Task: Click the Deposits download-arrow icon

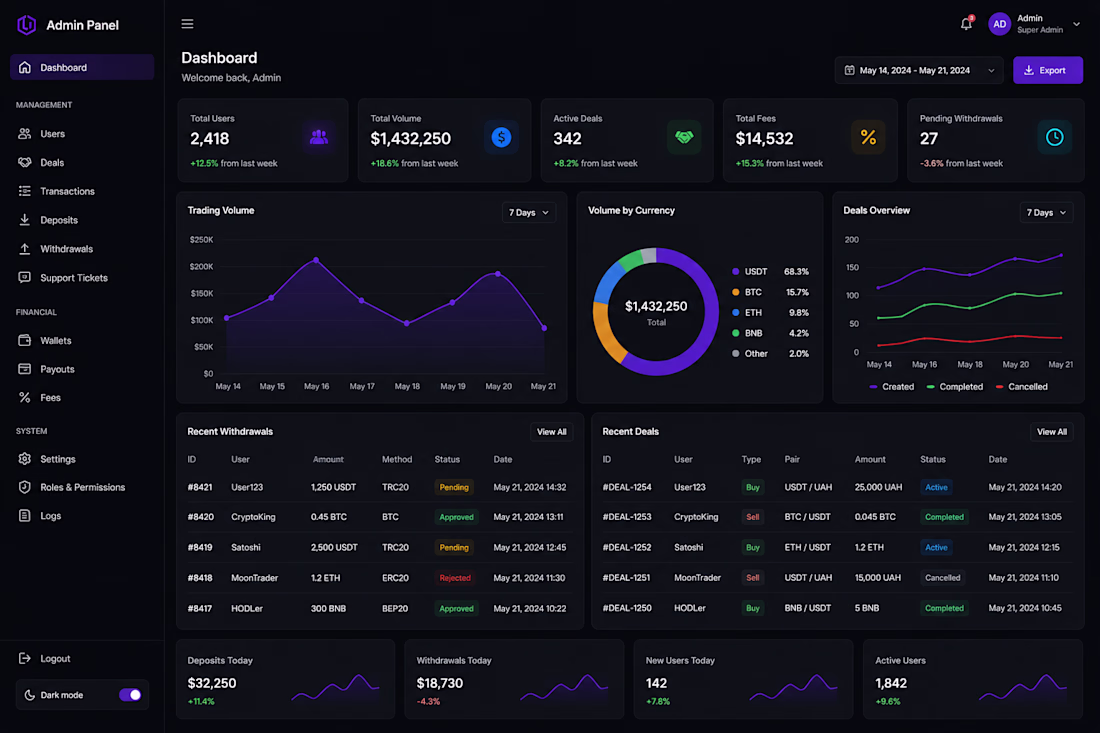Action: coord(25,220)
